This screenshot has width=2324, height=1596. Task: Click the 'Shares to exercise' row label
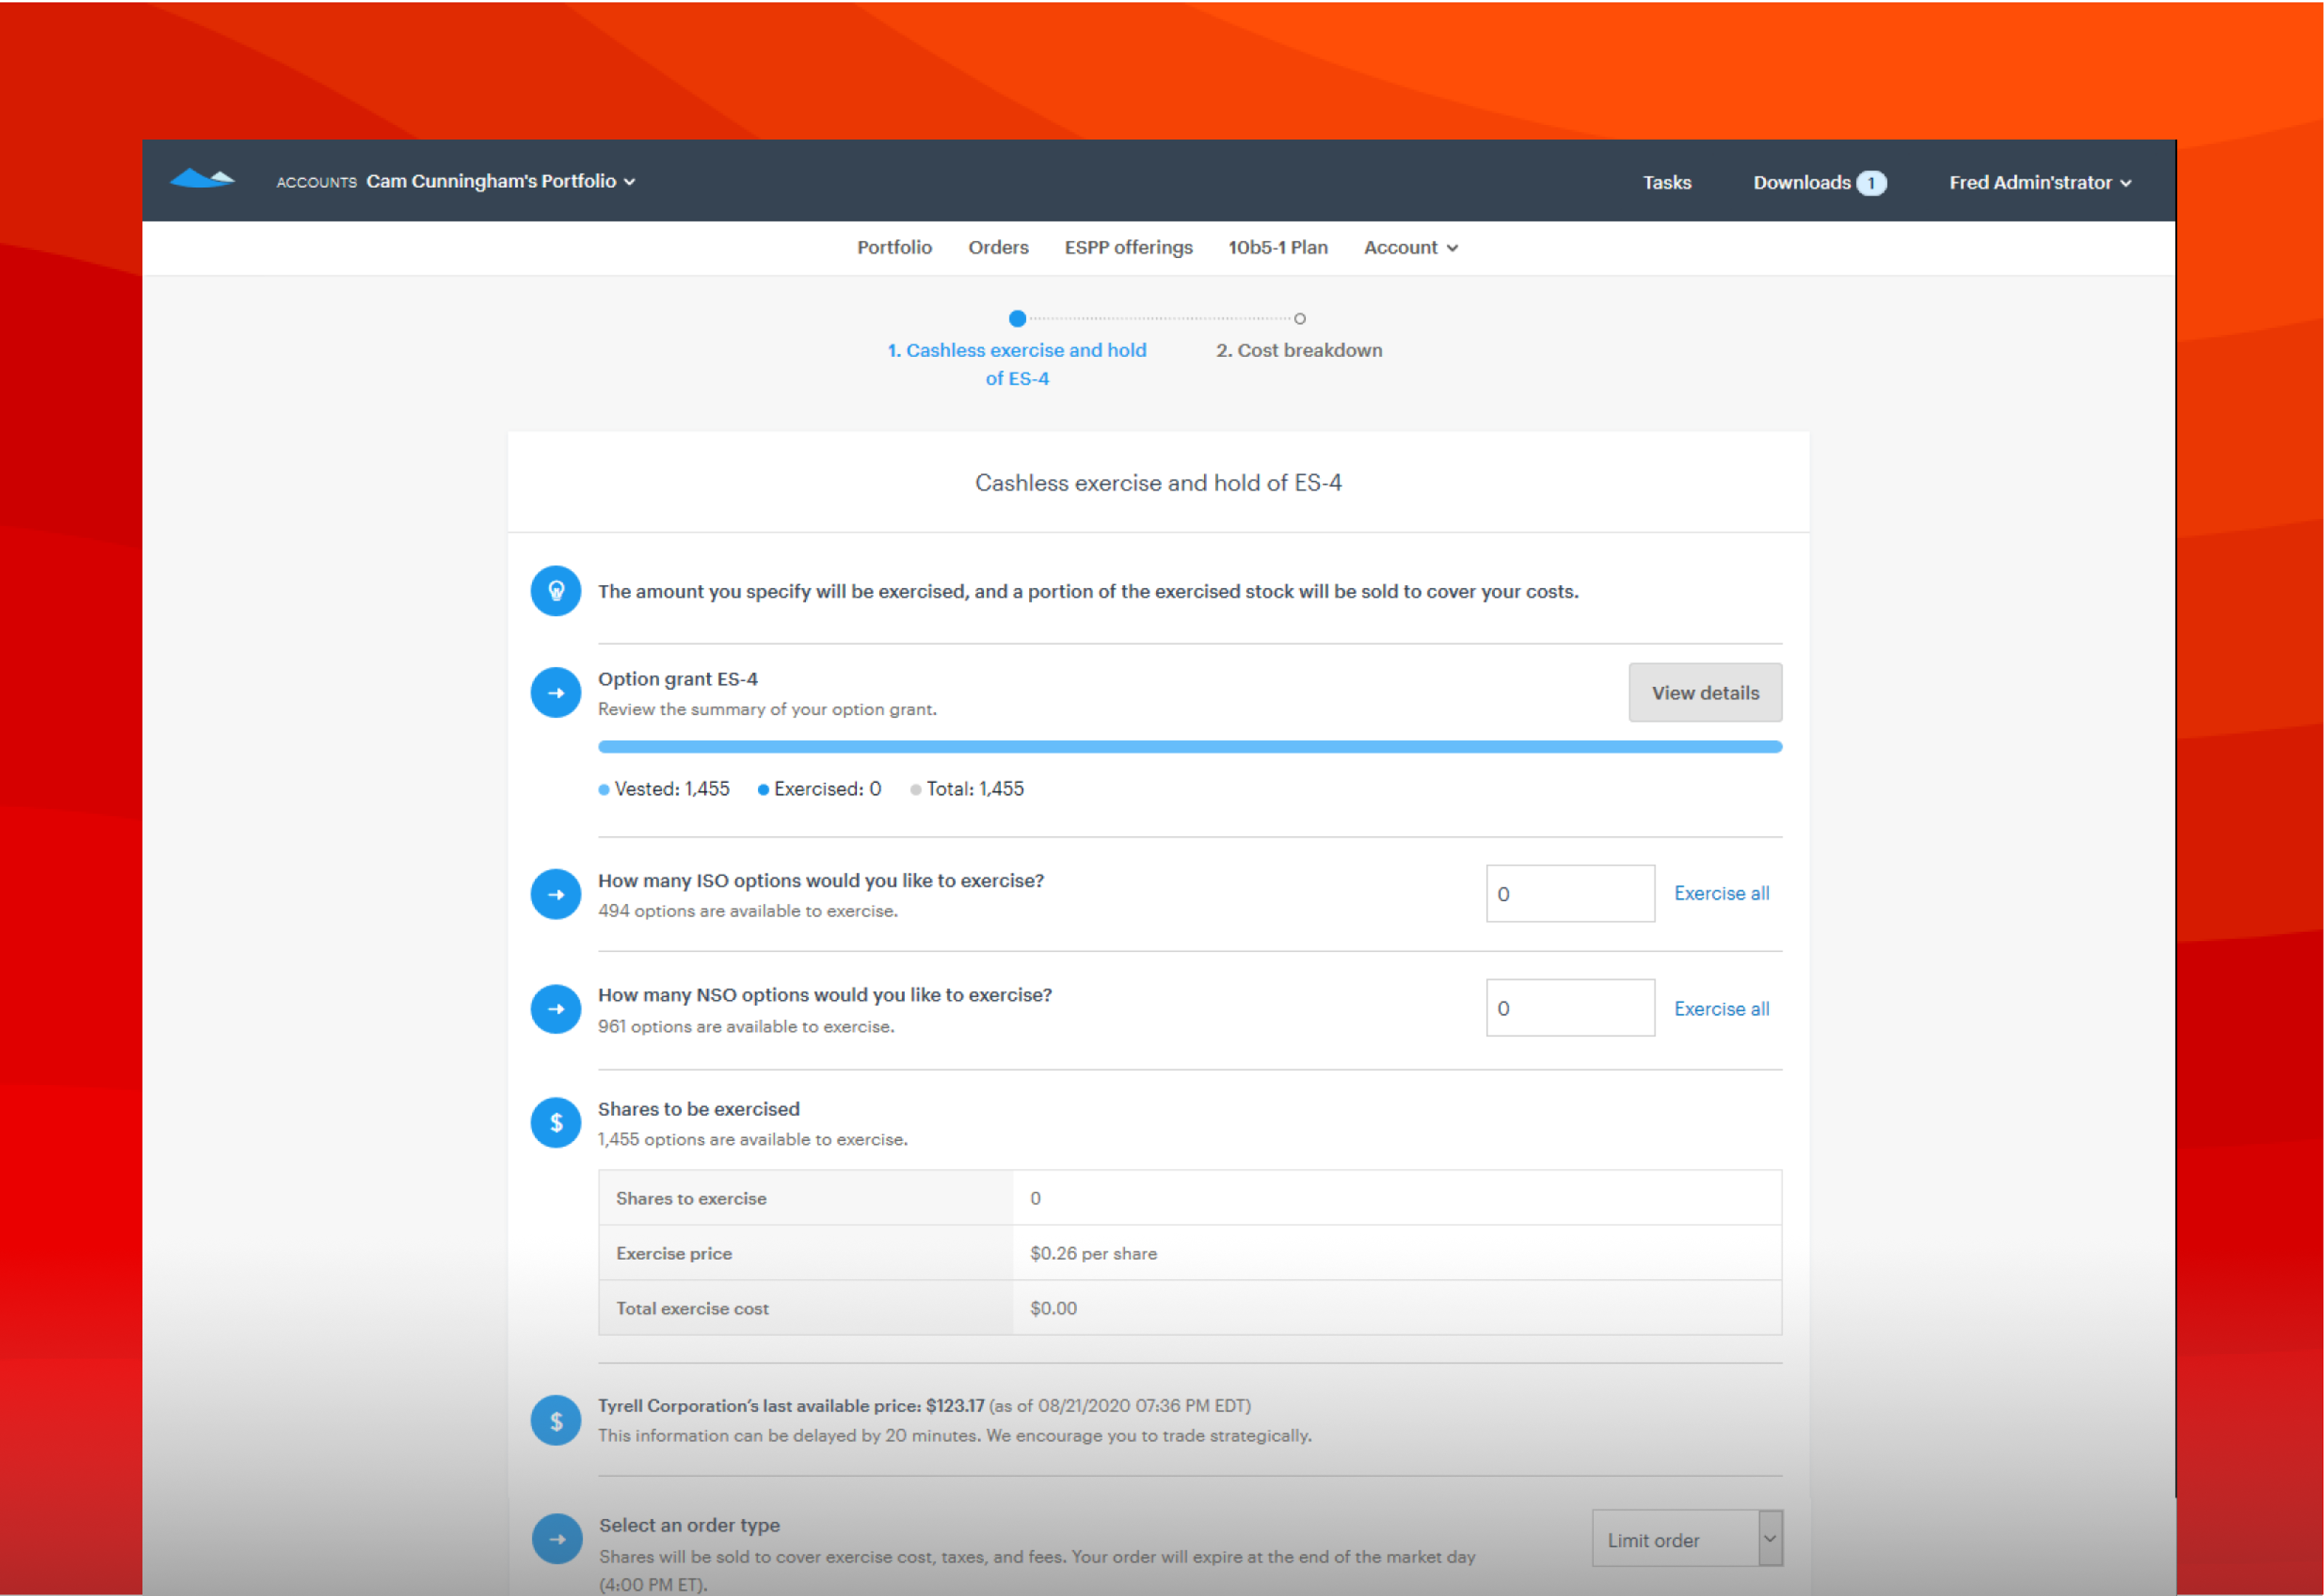point(691,1198)
